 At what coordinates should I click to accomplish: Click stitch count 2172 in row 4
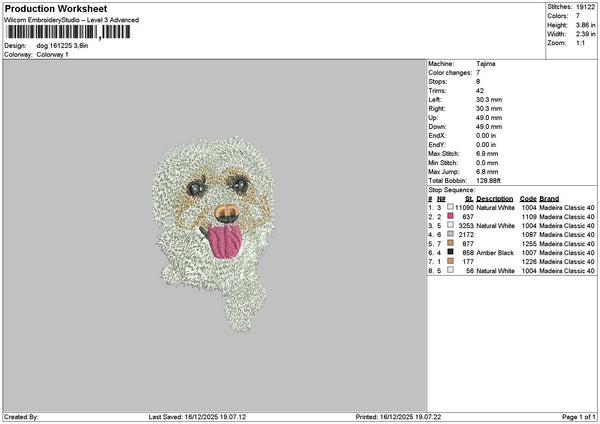click(466, 235)
